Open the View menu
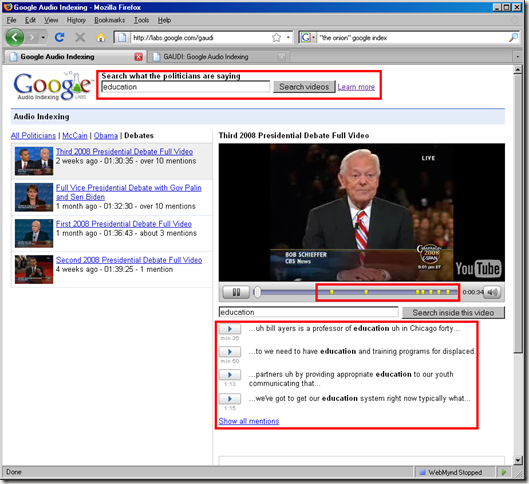Viewport: 529px width, 484px height. 51,20
